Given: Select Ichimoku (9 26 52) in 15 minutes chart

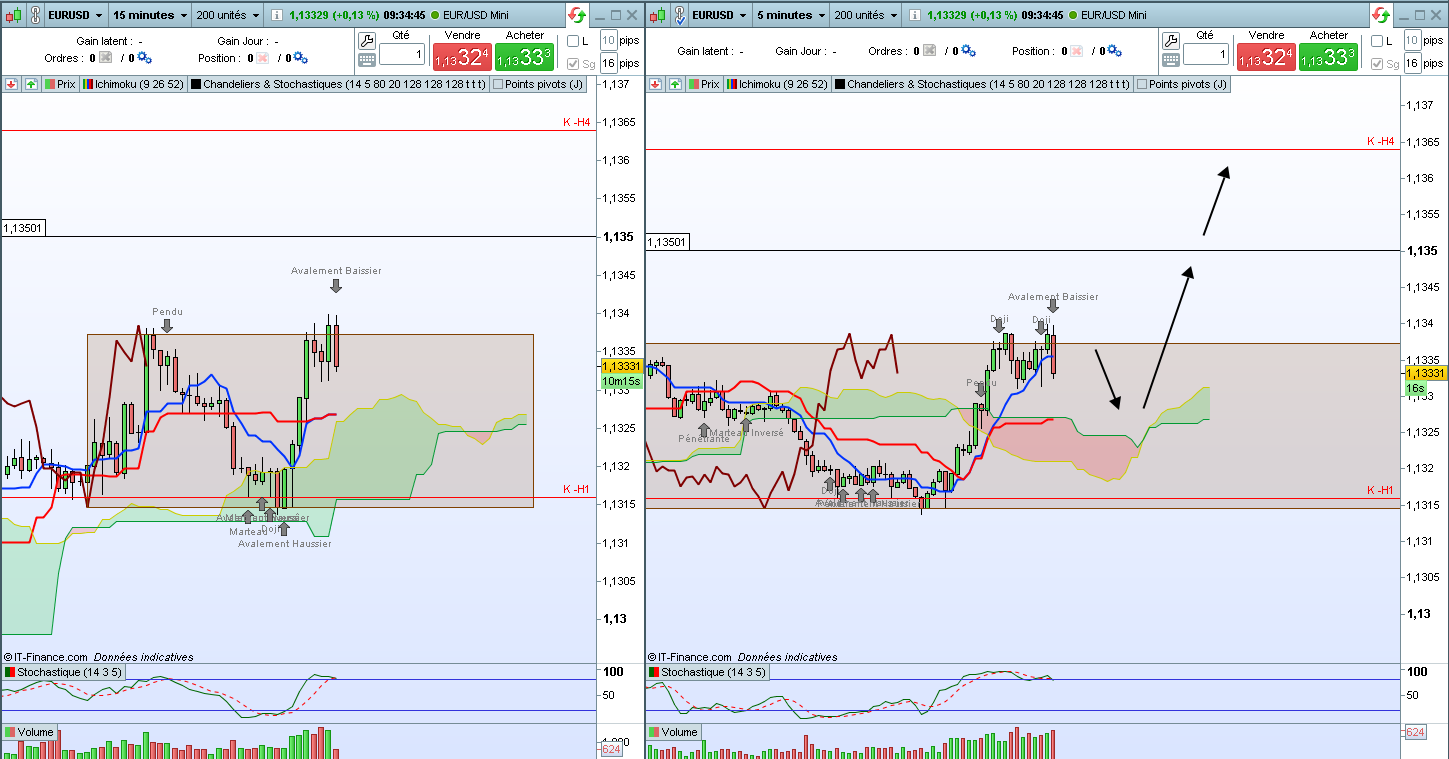Looking at the screenshot, I should pos(134,85).
